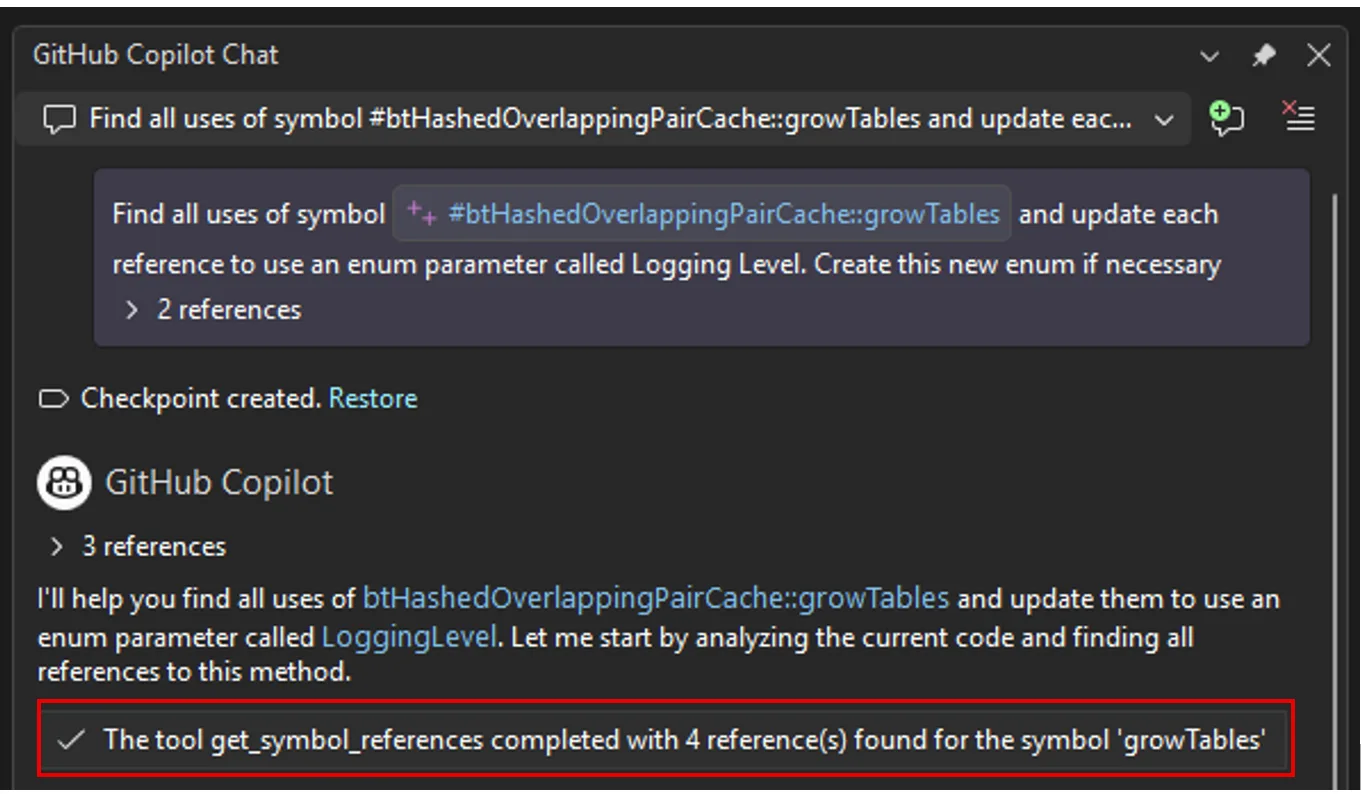Start a new chat thread

[x=1226, y=119]
